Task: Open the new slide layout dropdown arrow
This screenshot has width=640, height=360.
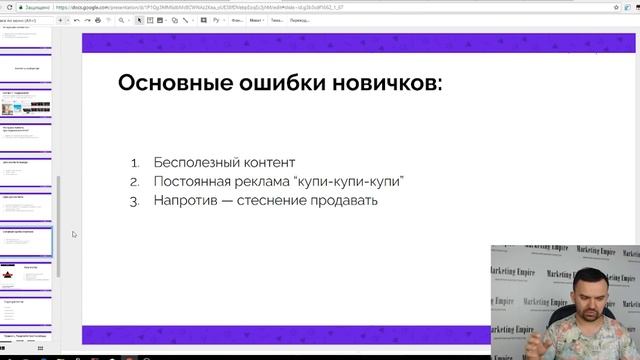Action: tap(68, 20)
